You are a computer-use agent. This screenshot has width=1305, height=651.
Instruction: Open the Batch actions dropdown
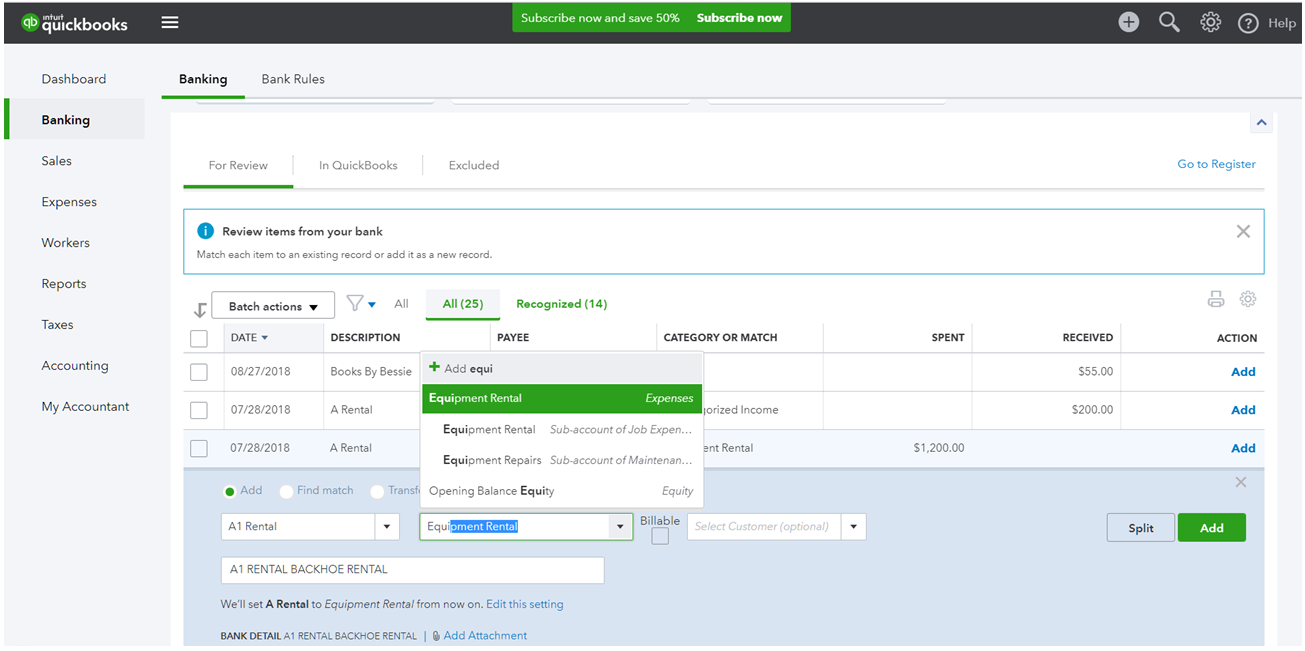pos(272,306)
